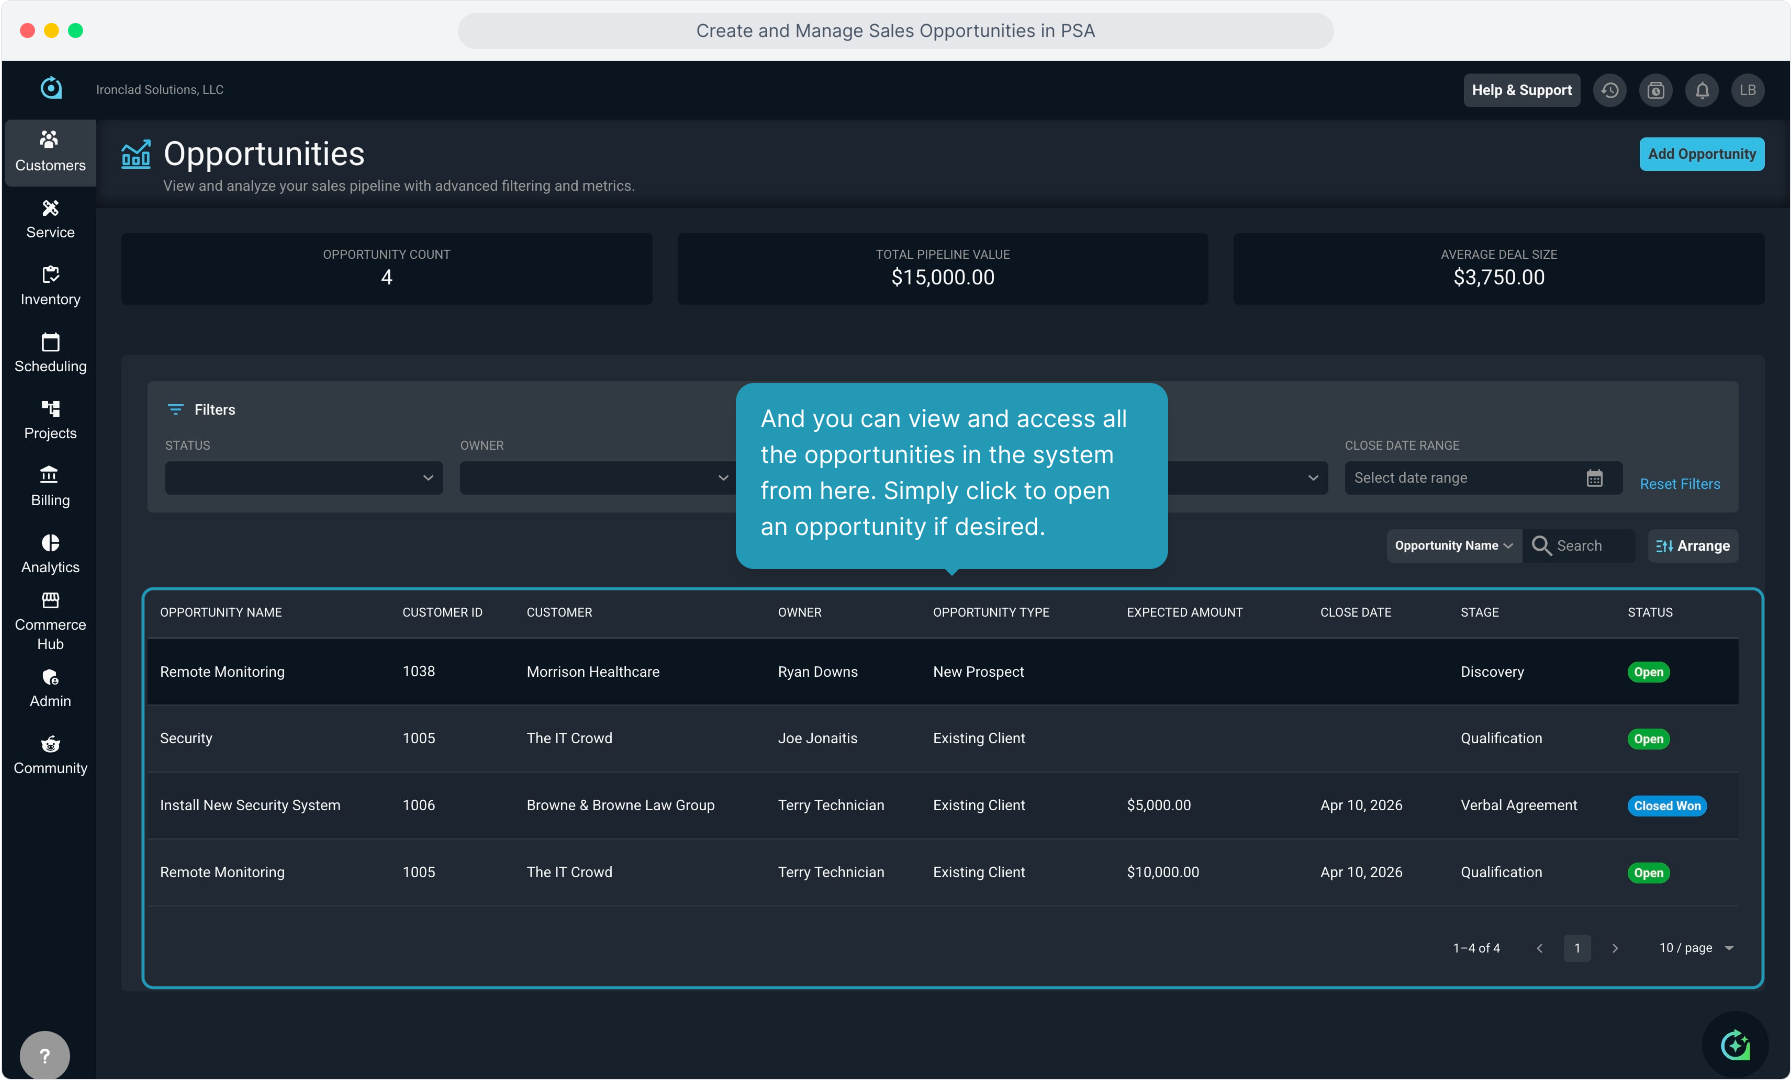Click the Add Opportunity button
Viewport: 1792px width, 1080px height.
[x=1701, y=154]
